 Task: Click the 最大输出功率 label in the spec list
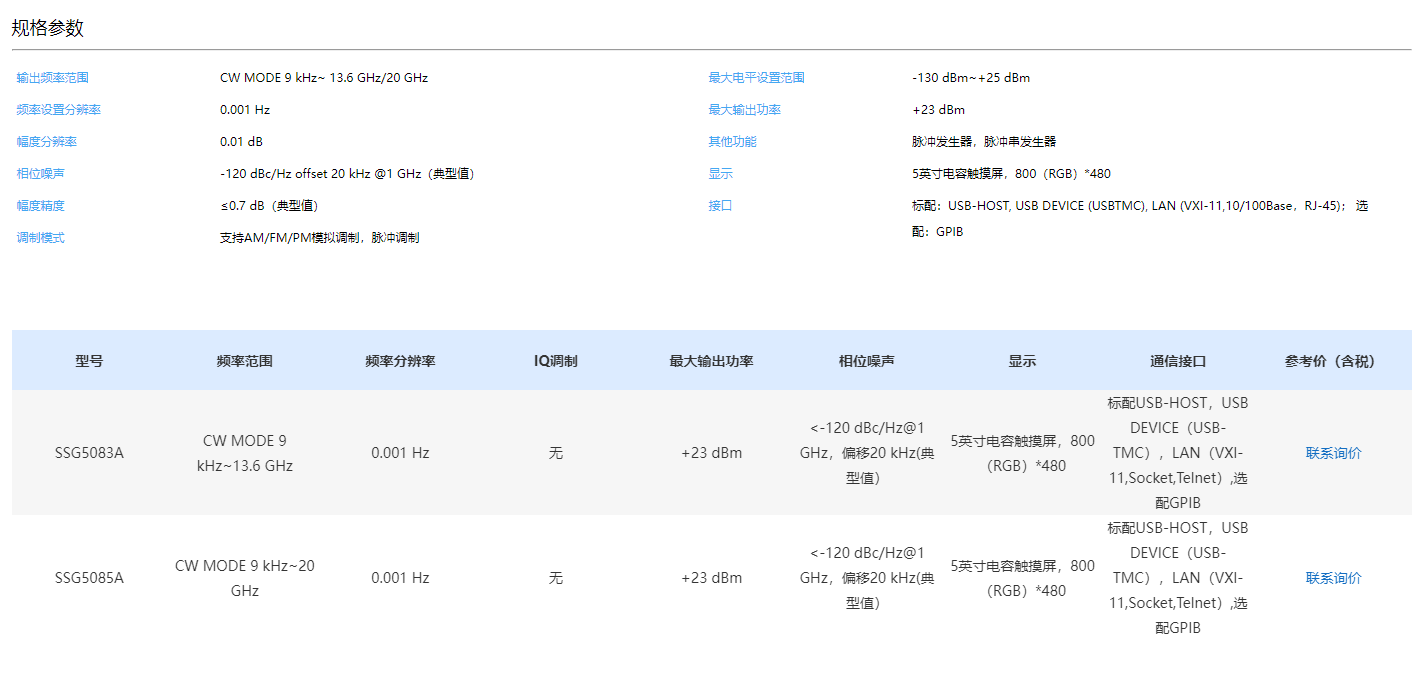click(x=744, y=110)
